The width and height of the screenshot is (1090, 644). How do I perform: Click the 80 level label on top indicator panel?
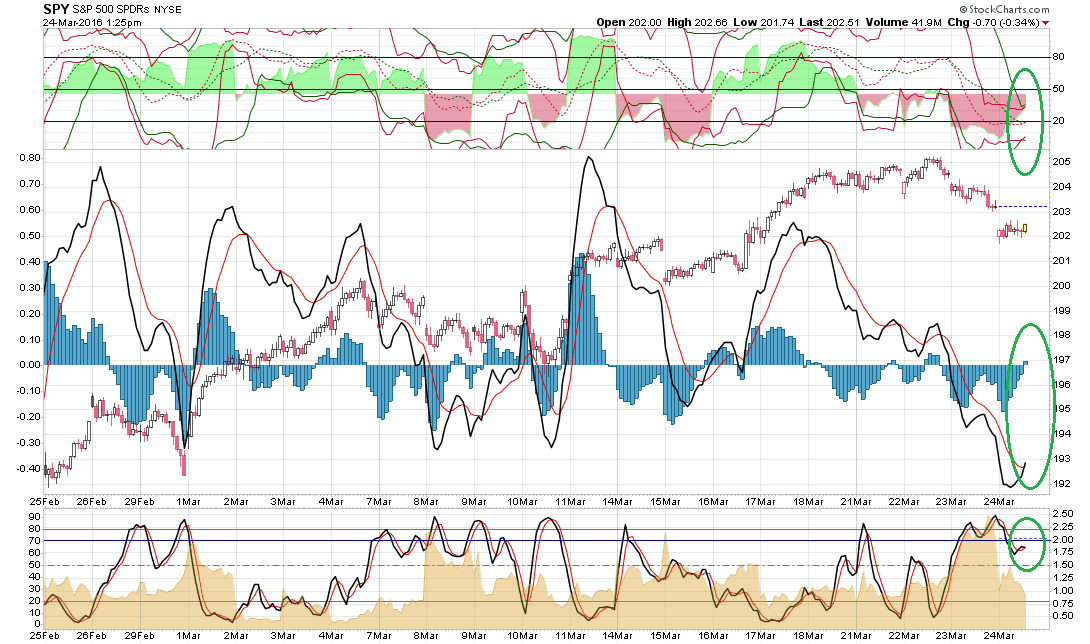[x=1059, y=57]
